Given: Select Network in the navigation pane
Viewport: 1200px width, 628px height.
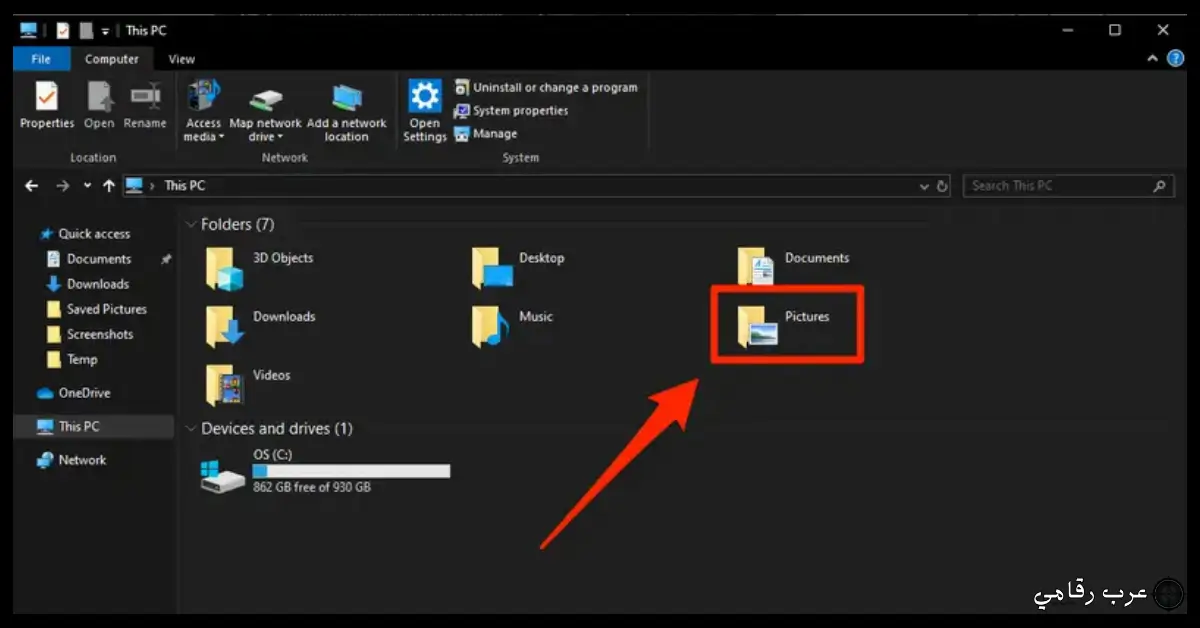Looking at the screenshot, I should coord(71,460).
